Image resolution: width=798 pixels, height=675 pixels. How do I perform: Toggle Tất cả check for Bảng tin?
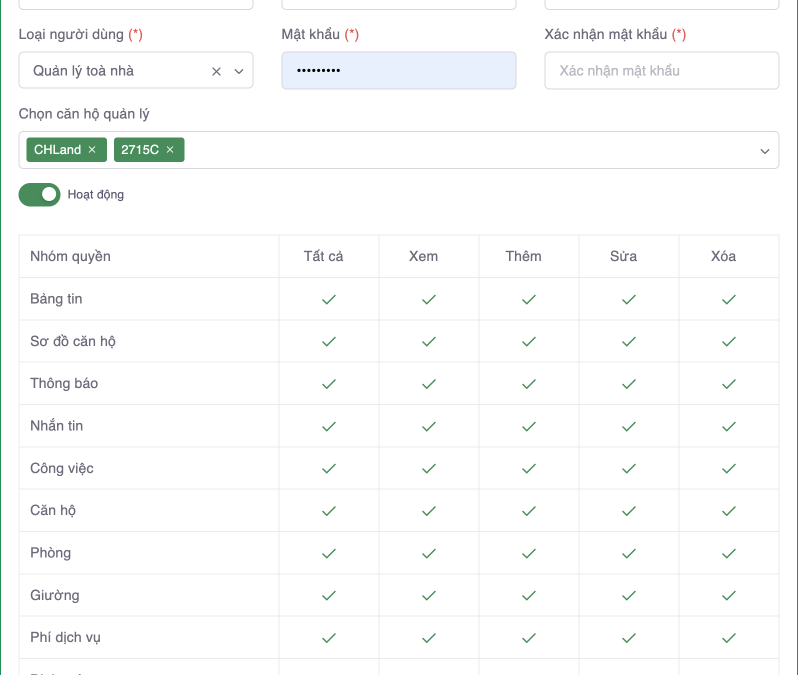click(329, 299)
